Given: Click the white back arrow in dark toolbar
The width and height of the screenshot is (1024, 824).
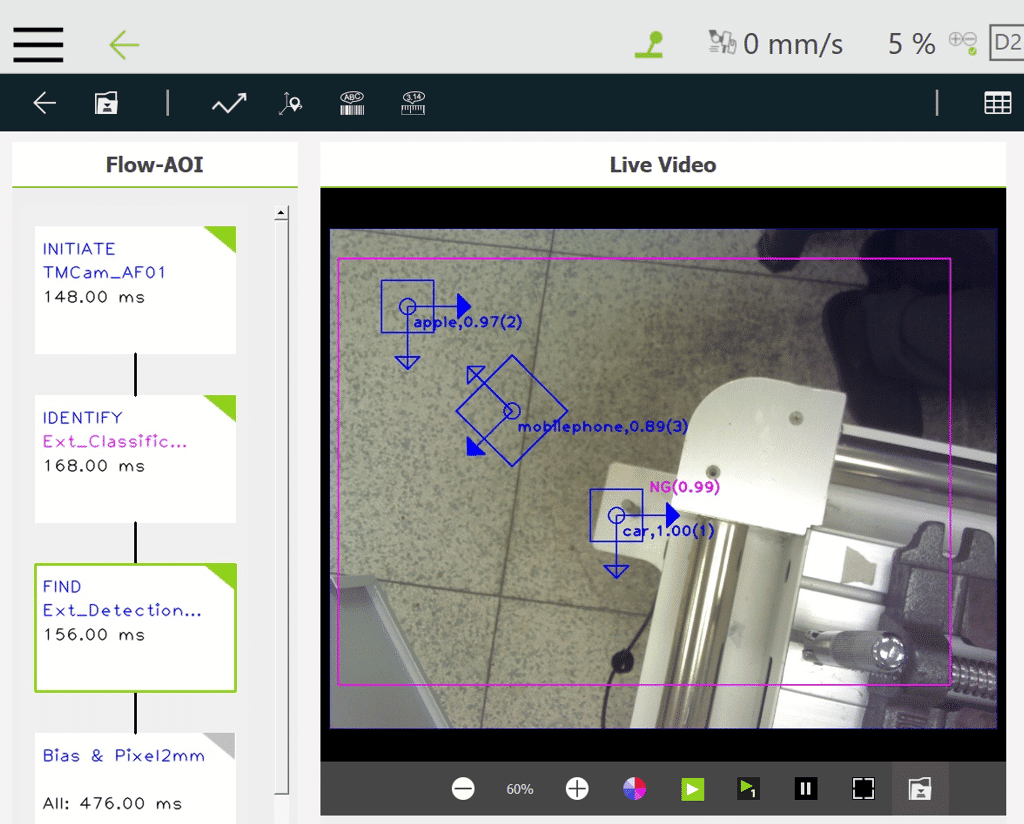Looking at the screenshot, I should (x=44, y=103).
